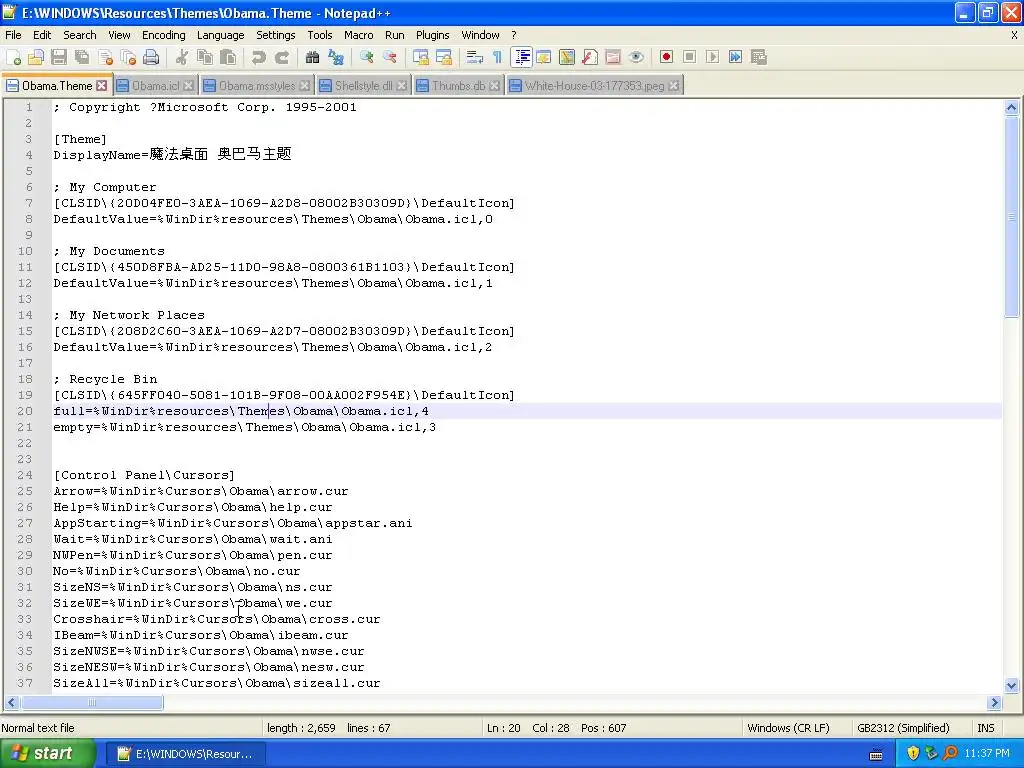Screen dimensions: 1024x768
Task: Open the Windows start button
Action: (x=48, y=754)
